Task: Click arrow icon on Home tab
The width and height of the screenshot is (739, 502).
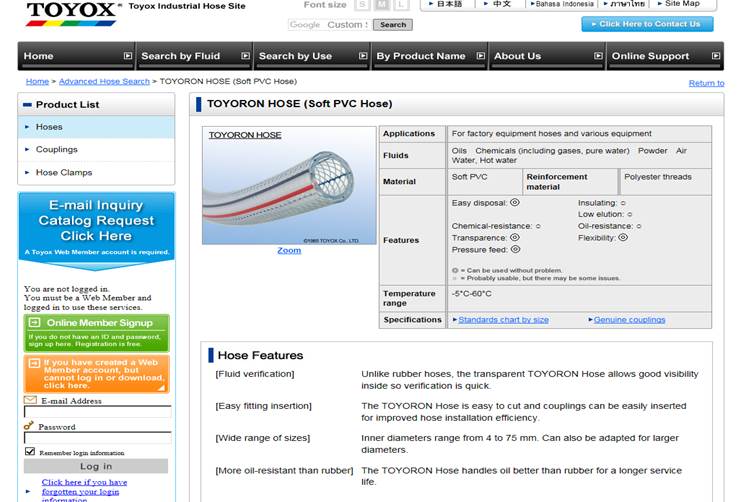Action: pos(128,56)
